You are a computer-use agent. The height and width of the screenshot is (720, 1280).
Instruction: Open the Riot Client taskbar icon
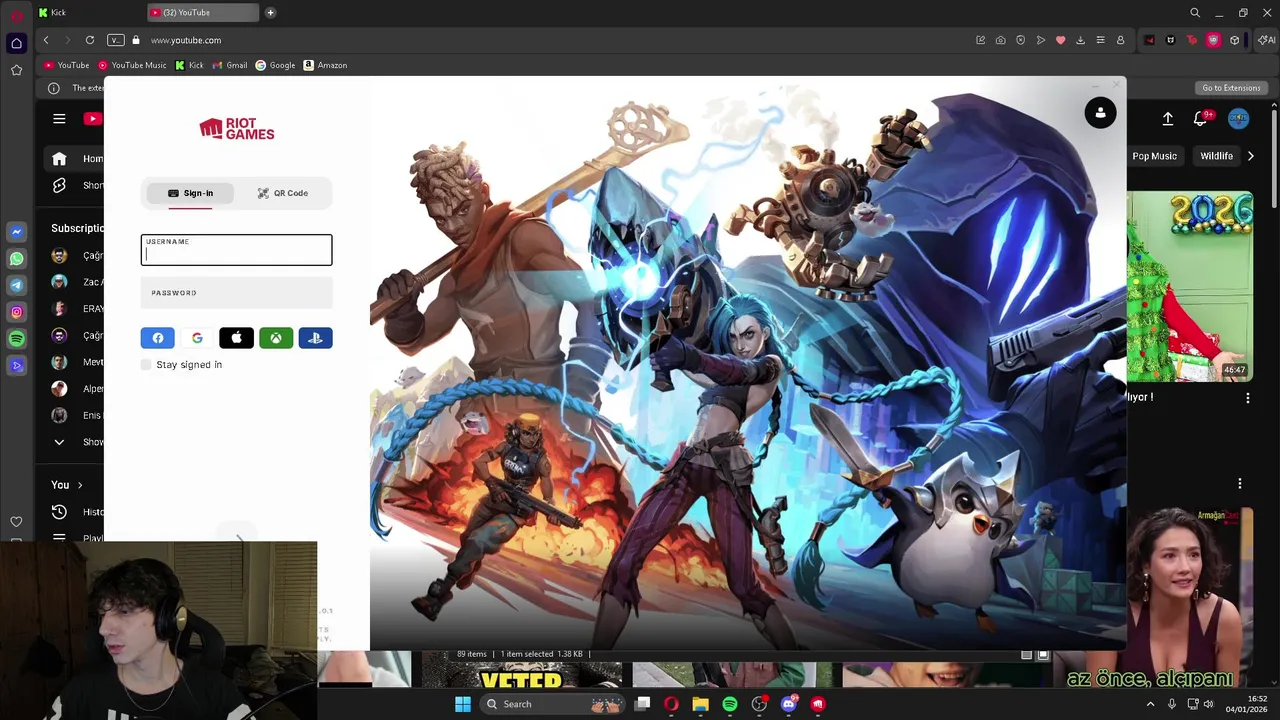tap(818, 704)
